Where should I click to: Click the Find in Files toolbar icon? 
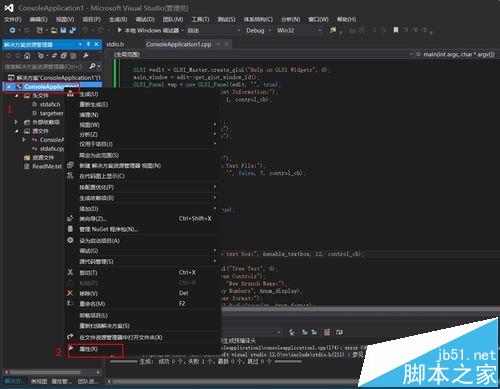coord(333,30)
